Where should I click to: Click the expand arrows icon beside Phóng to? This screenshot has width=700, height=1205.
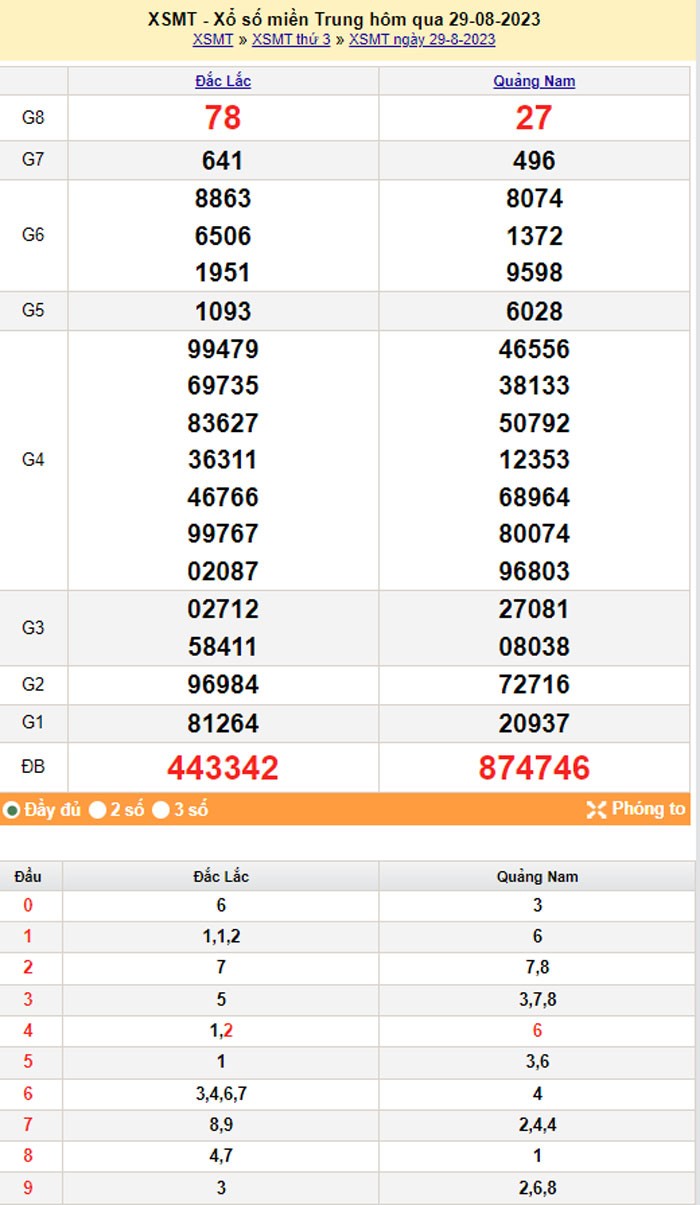(596, 810)
